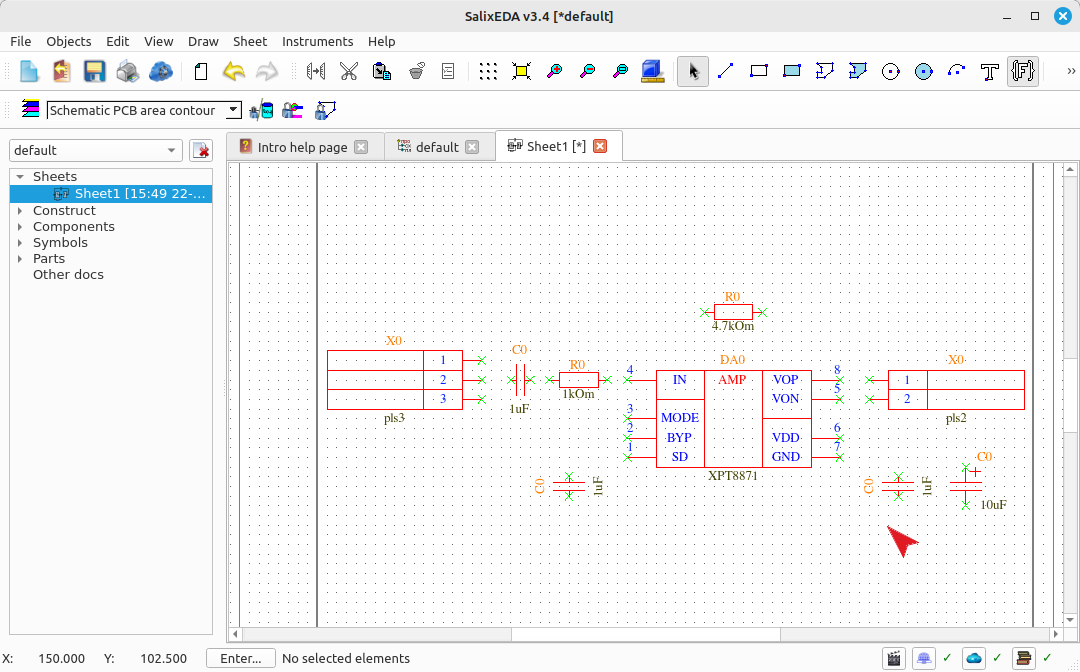This screenshot has width=1080, height=672.
Task: Show more toolbar items chevron
Action: point(1071,71)
